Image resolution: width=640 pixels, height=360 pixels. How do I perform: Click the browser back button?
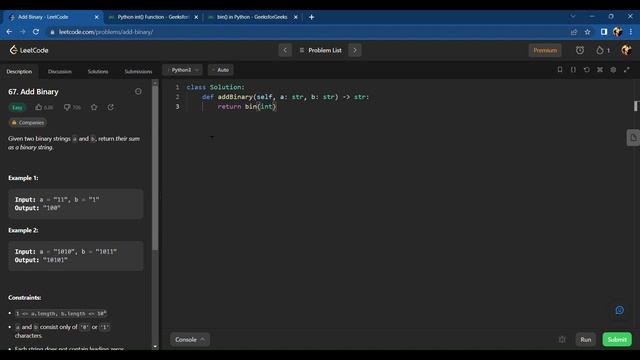[9, 32]
